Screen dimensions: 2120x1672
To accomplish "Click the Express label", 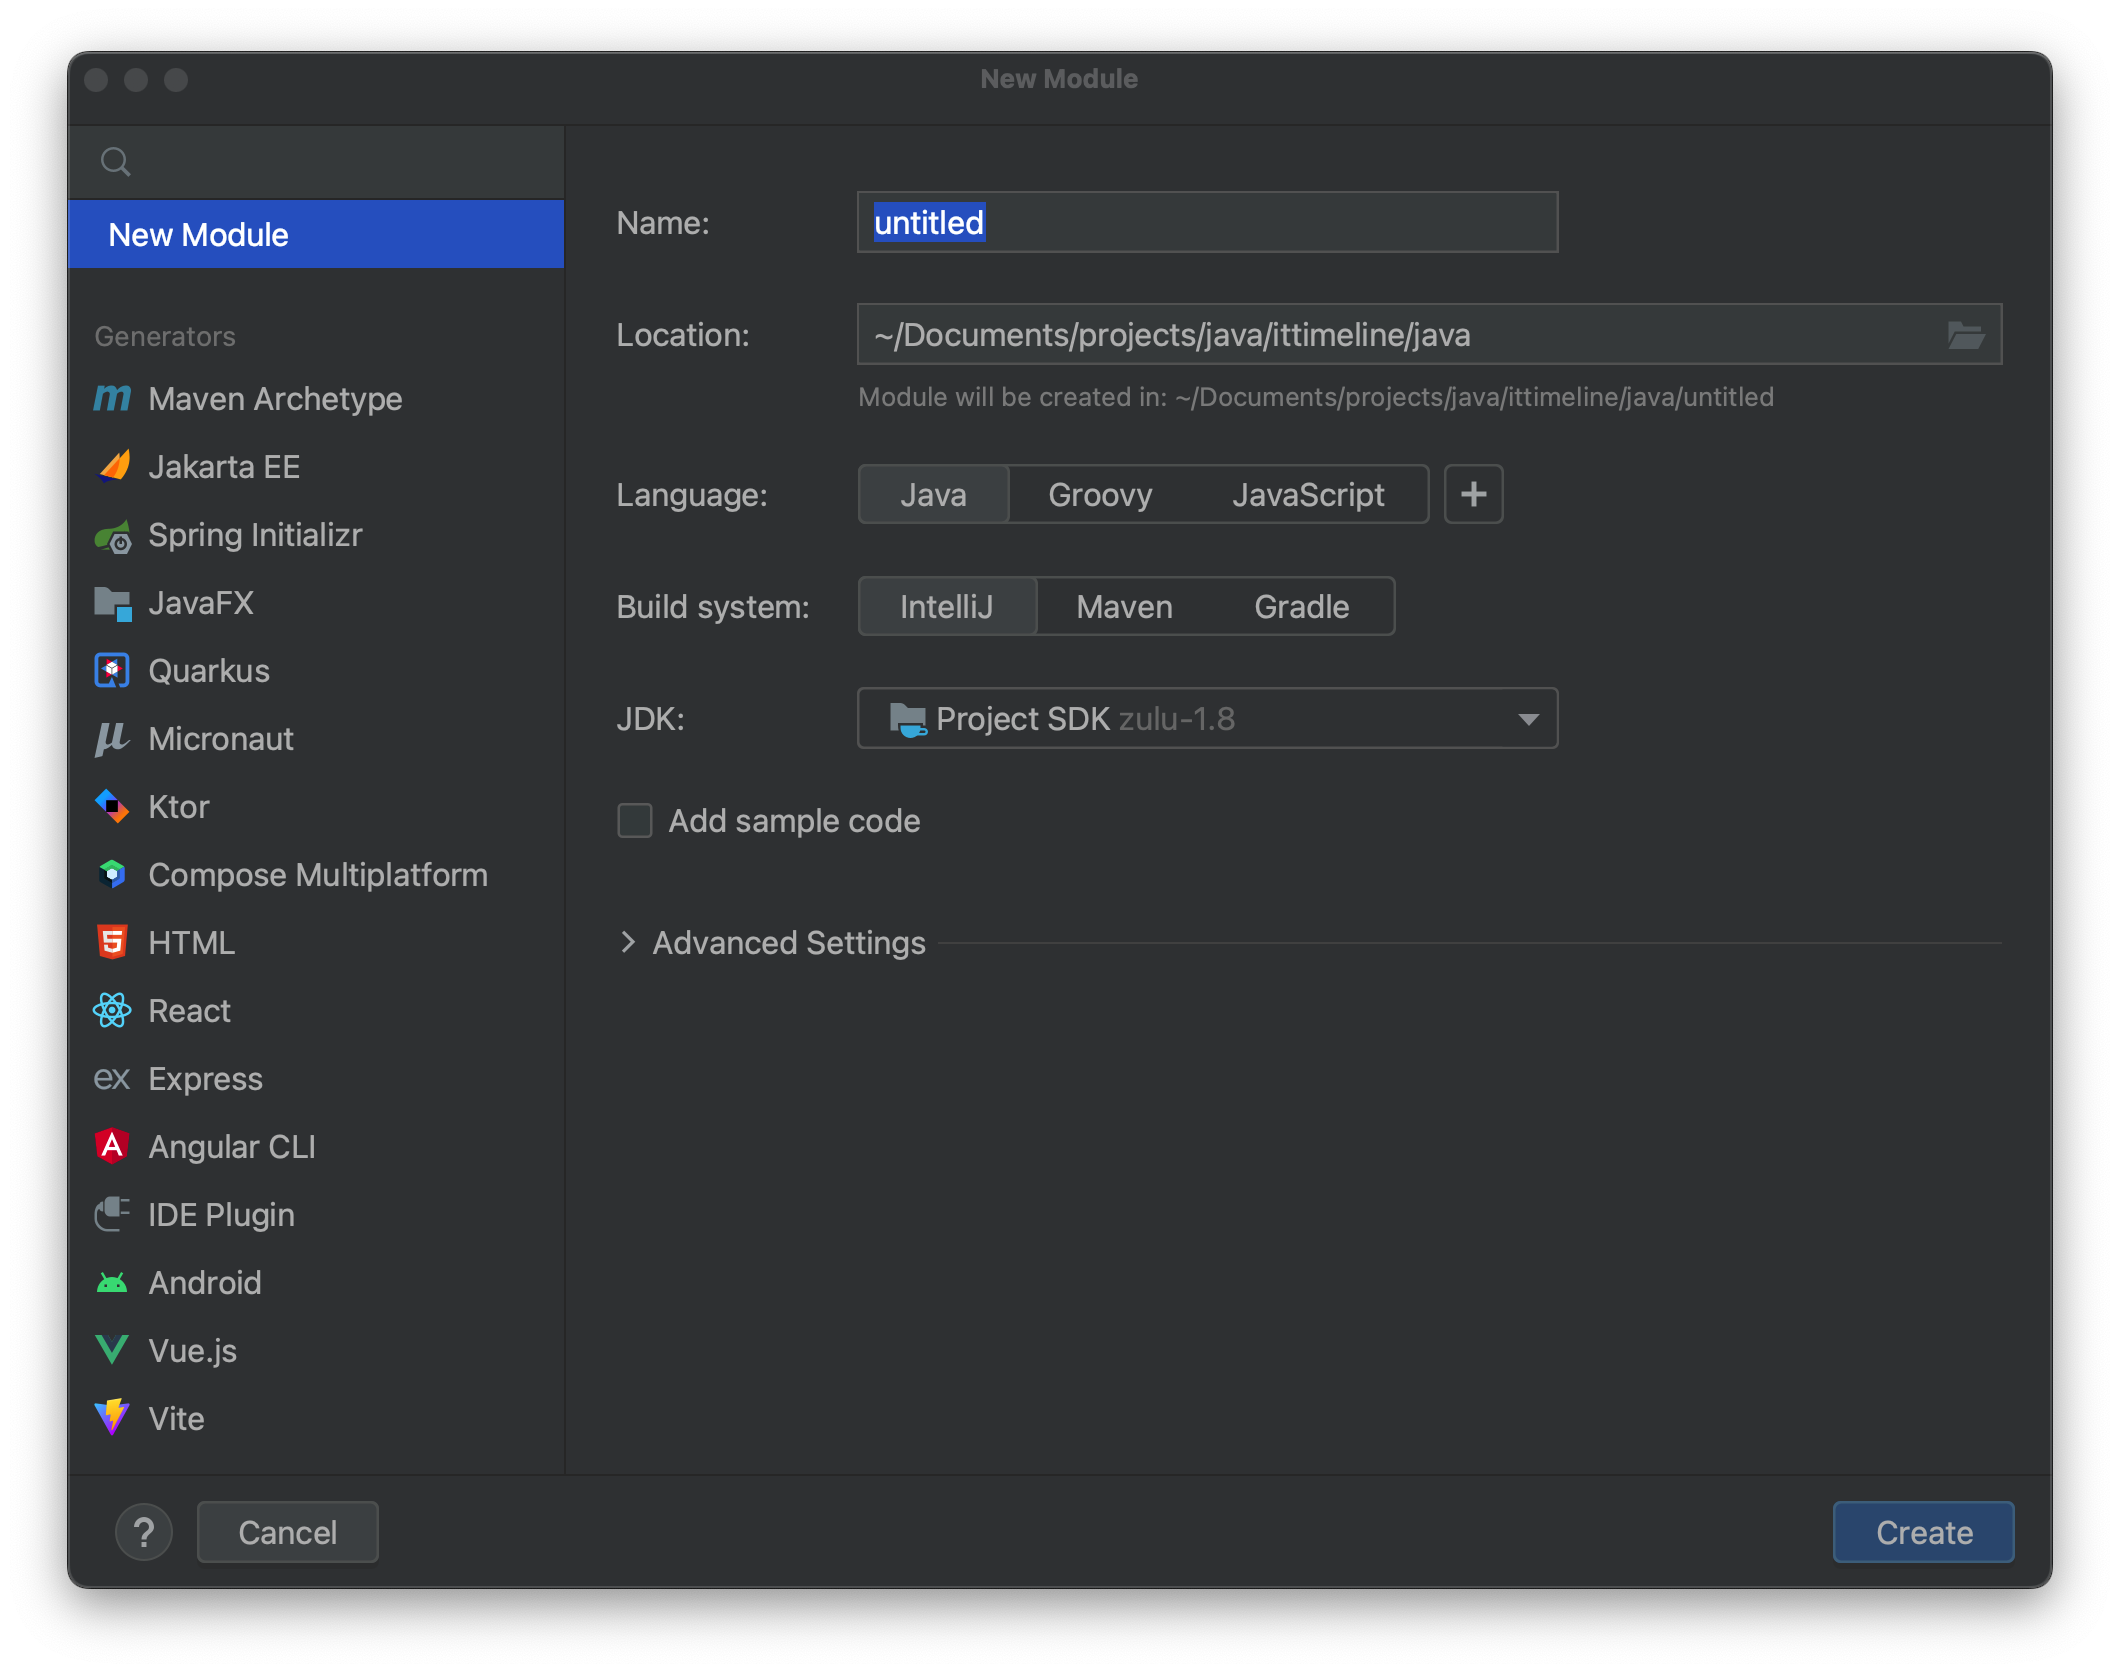I will pyautogui.click(x=205, y=1079).
